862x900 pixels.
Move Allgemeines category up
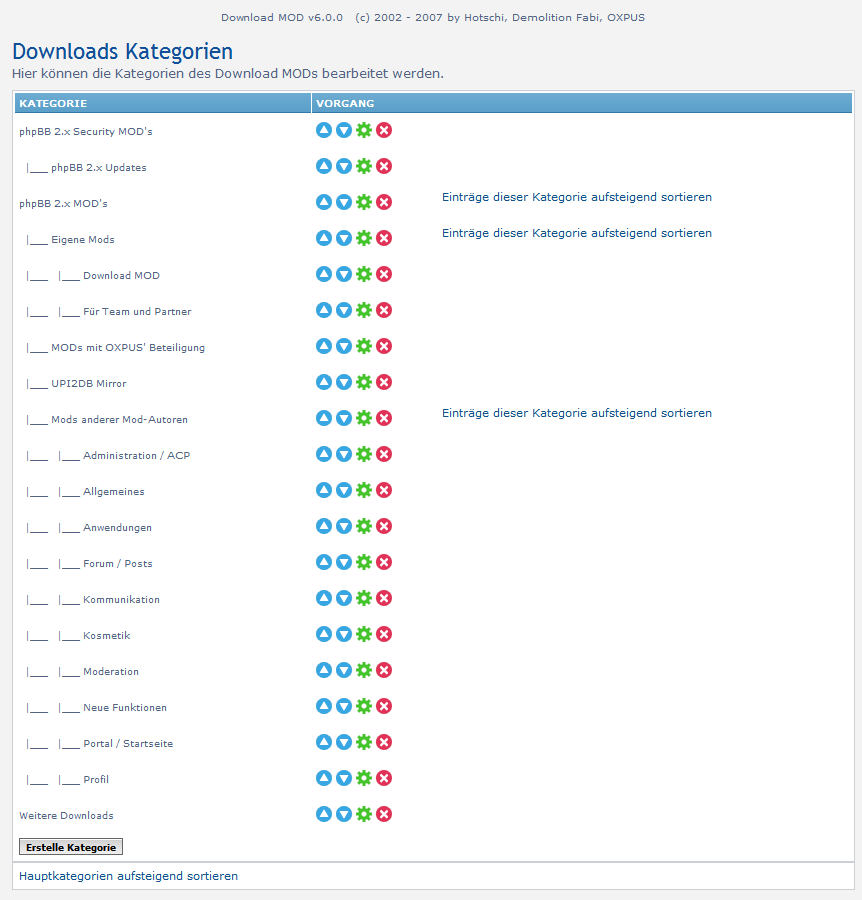pos(323,490)
